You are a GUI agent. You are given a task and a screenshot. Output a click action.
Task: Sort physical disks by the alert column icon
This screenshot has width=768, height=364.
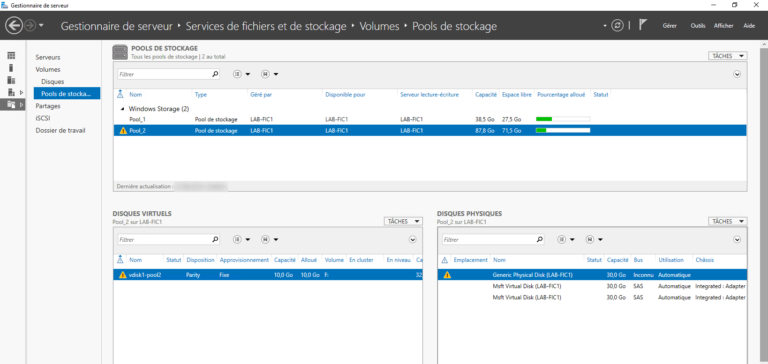(445, 260)
